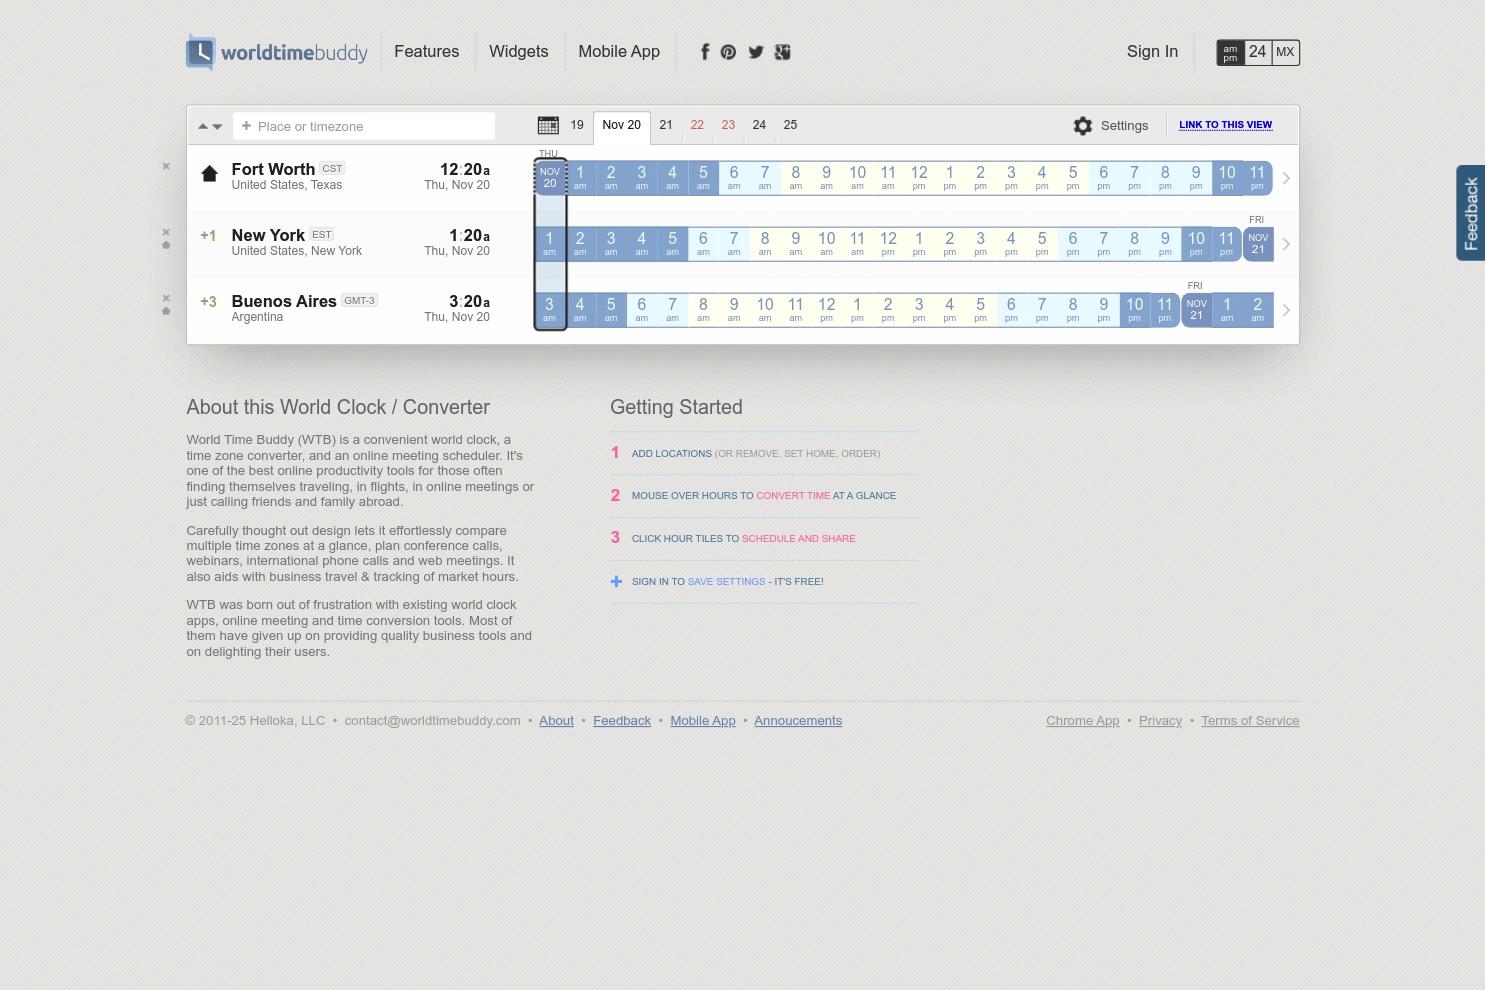Open the Facebook share icon
The width and height of the screenshot is (1485, 990).
(x=705, y=52)
